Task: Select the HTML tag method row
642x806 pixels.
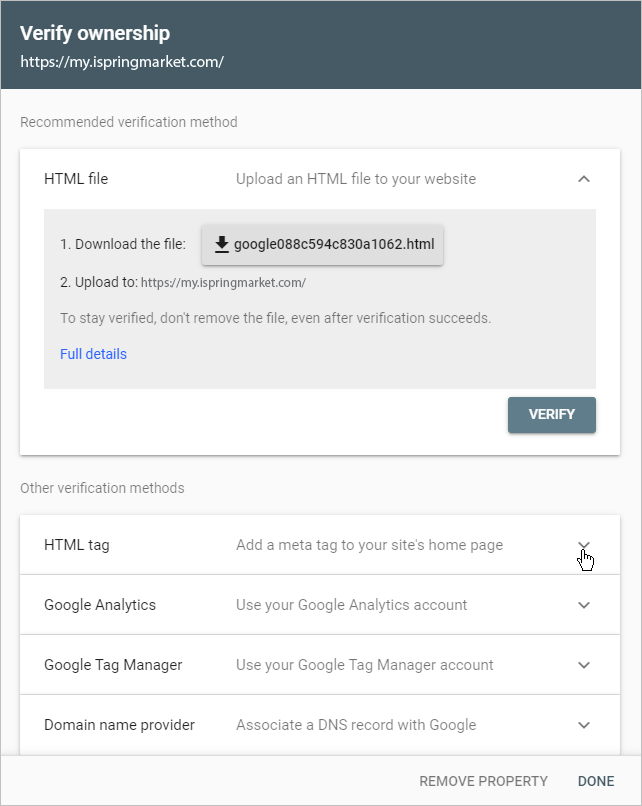Action: click(320, 545)
